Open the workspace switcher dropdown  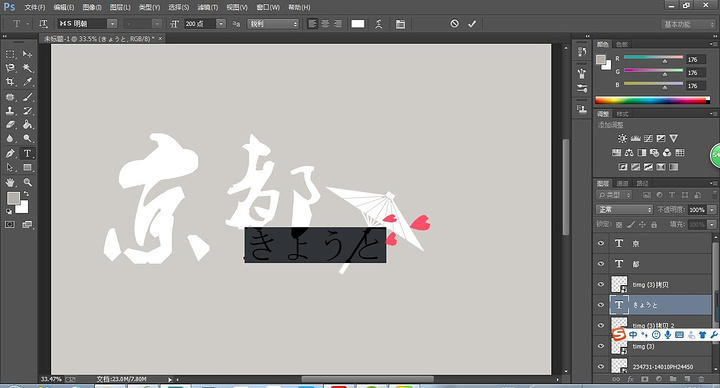(687, 24)
